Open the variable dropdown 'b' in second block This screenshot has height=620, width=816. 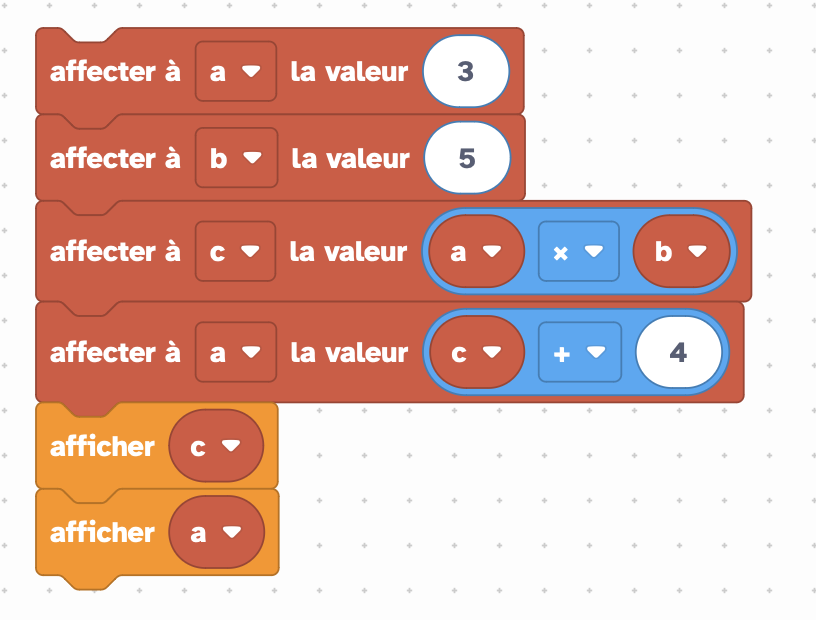point(236,158)
